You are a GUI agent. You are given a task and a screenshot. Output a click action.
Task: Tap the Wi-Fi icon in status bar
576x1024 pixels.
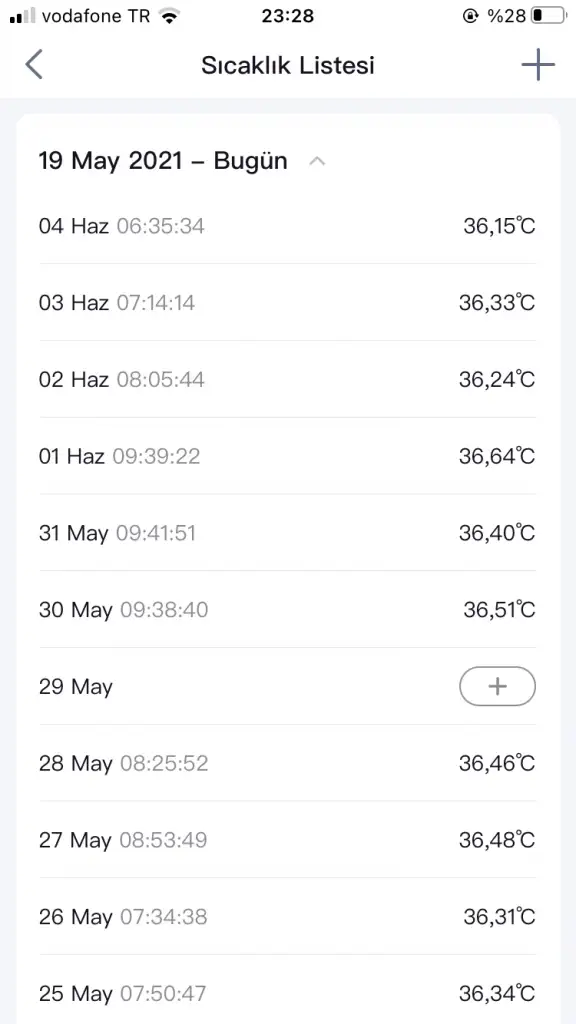(170, 16)
